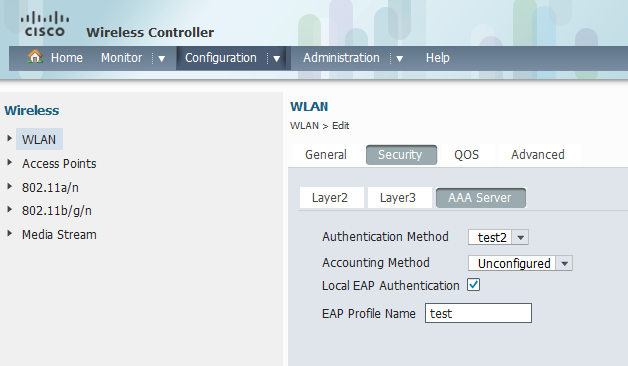Select the Security tab
Screen dimensions: 628x366
[x=401, y=155]
